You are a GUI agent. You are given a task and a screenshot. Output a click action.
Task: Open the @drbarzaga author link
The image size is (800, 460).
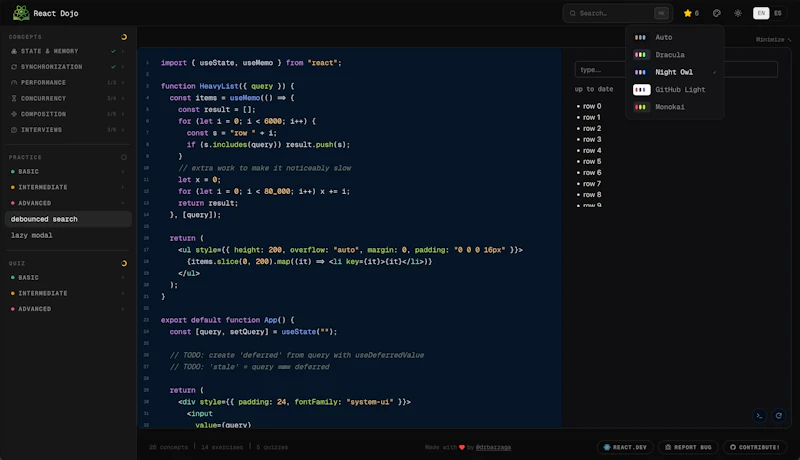tap(493, 447)
